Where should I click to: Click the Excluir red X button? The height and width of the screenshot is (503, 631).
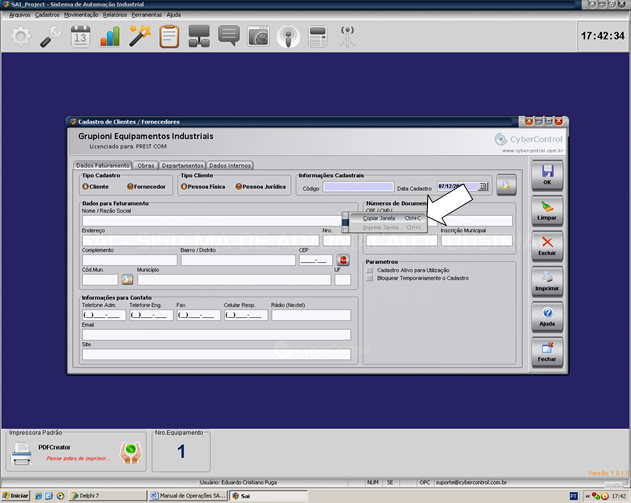tap(547, 247)
